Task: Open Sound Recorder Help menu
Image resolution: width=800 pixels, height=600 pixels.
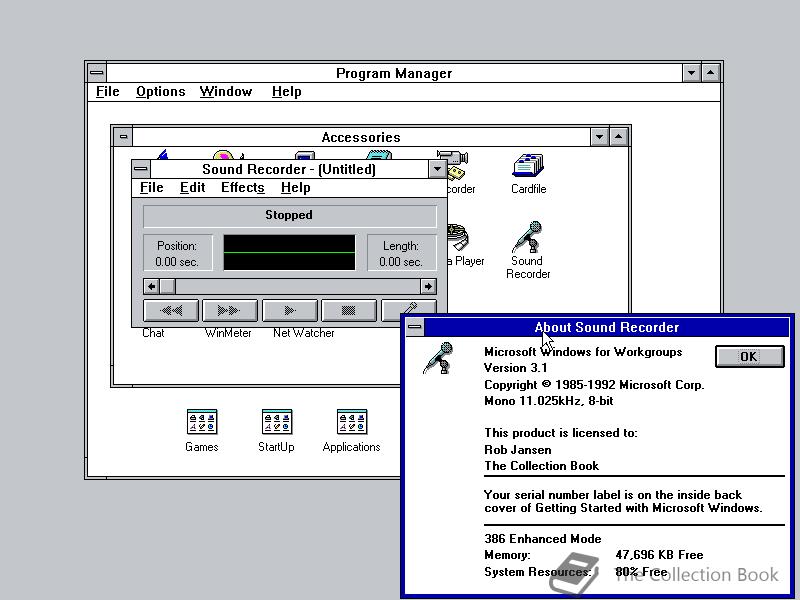Action: [295, 188]
